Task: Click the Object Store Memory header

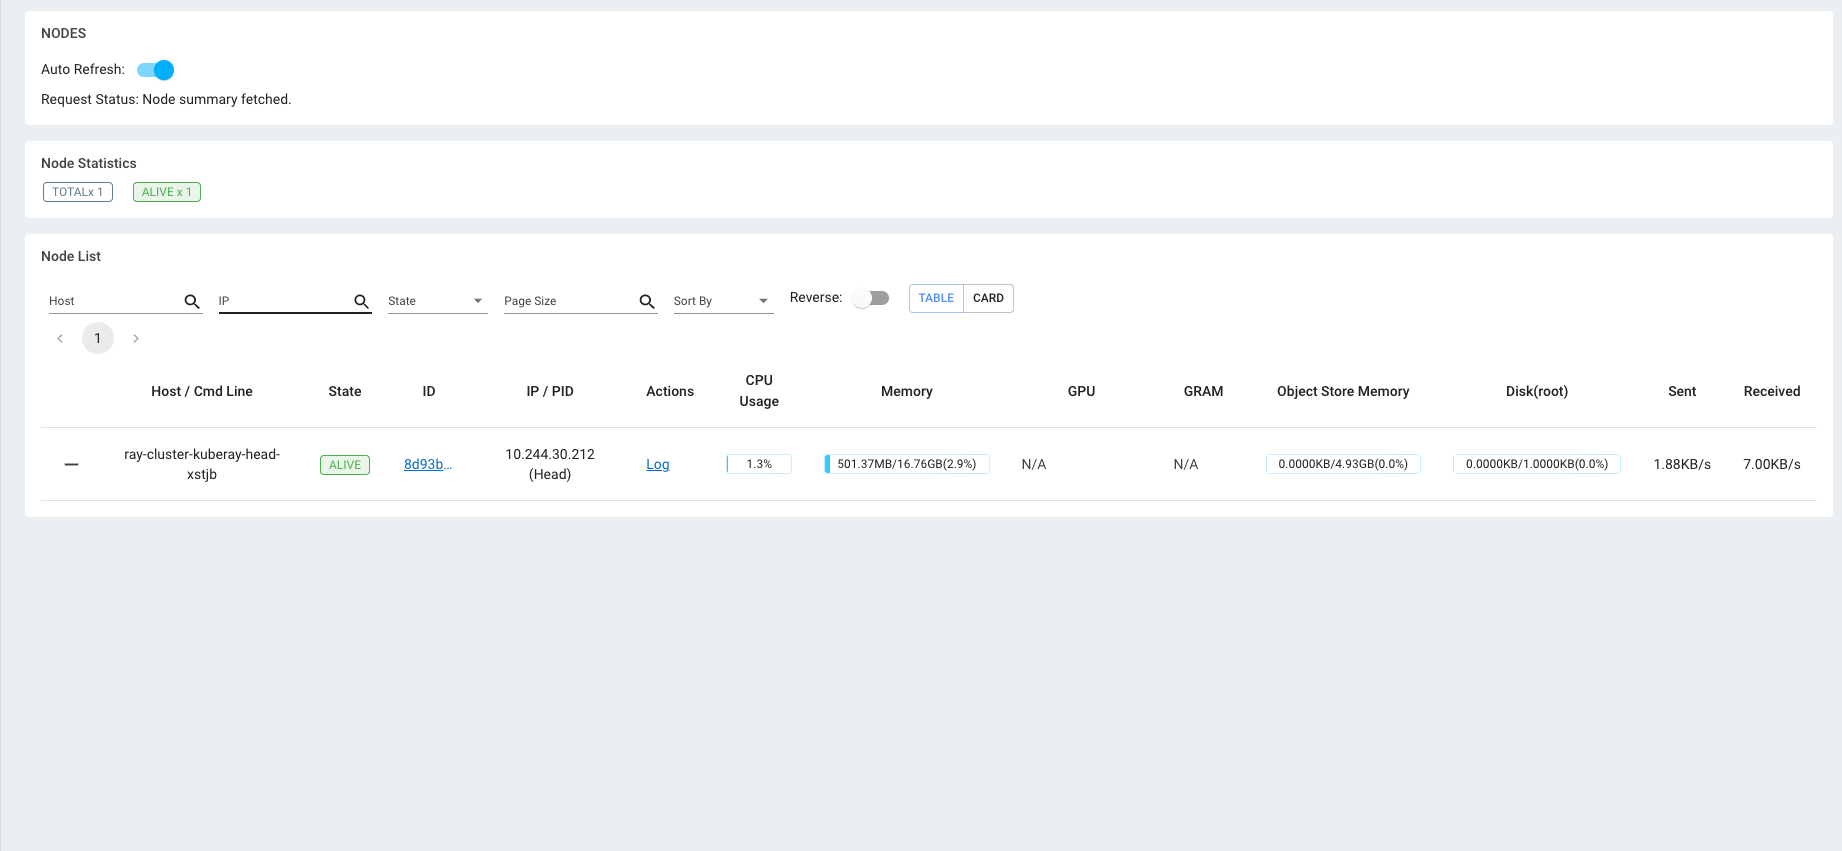Action: tap(1343, 391)
